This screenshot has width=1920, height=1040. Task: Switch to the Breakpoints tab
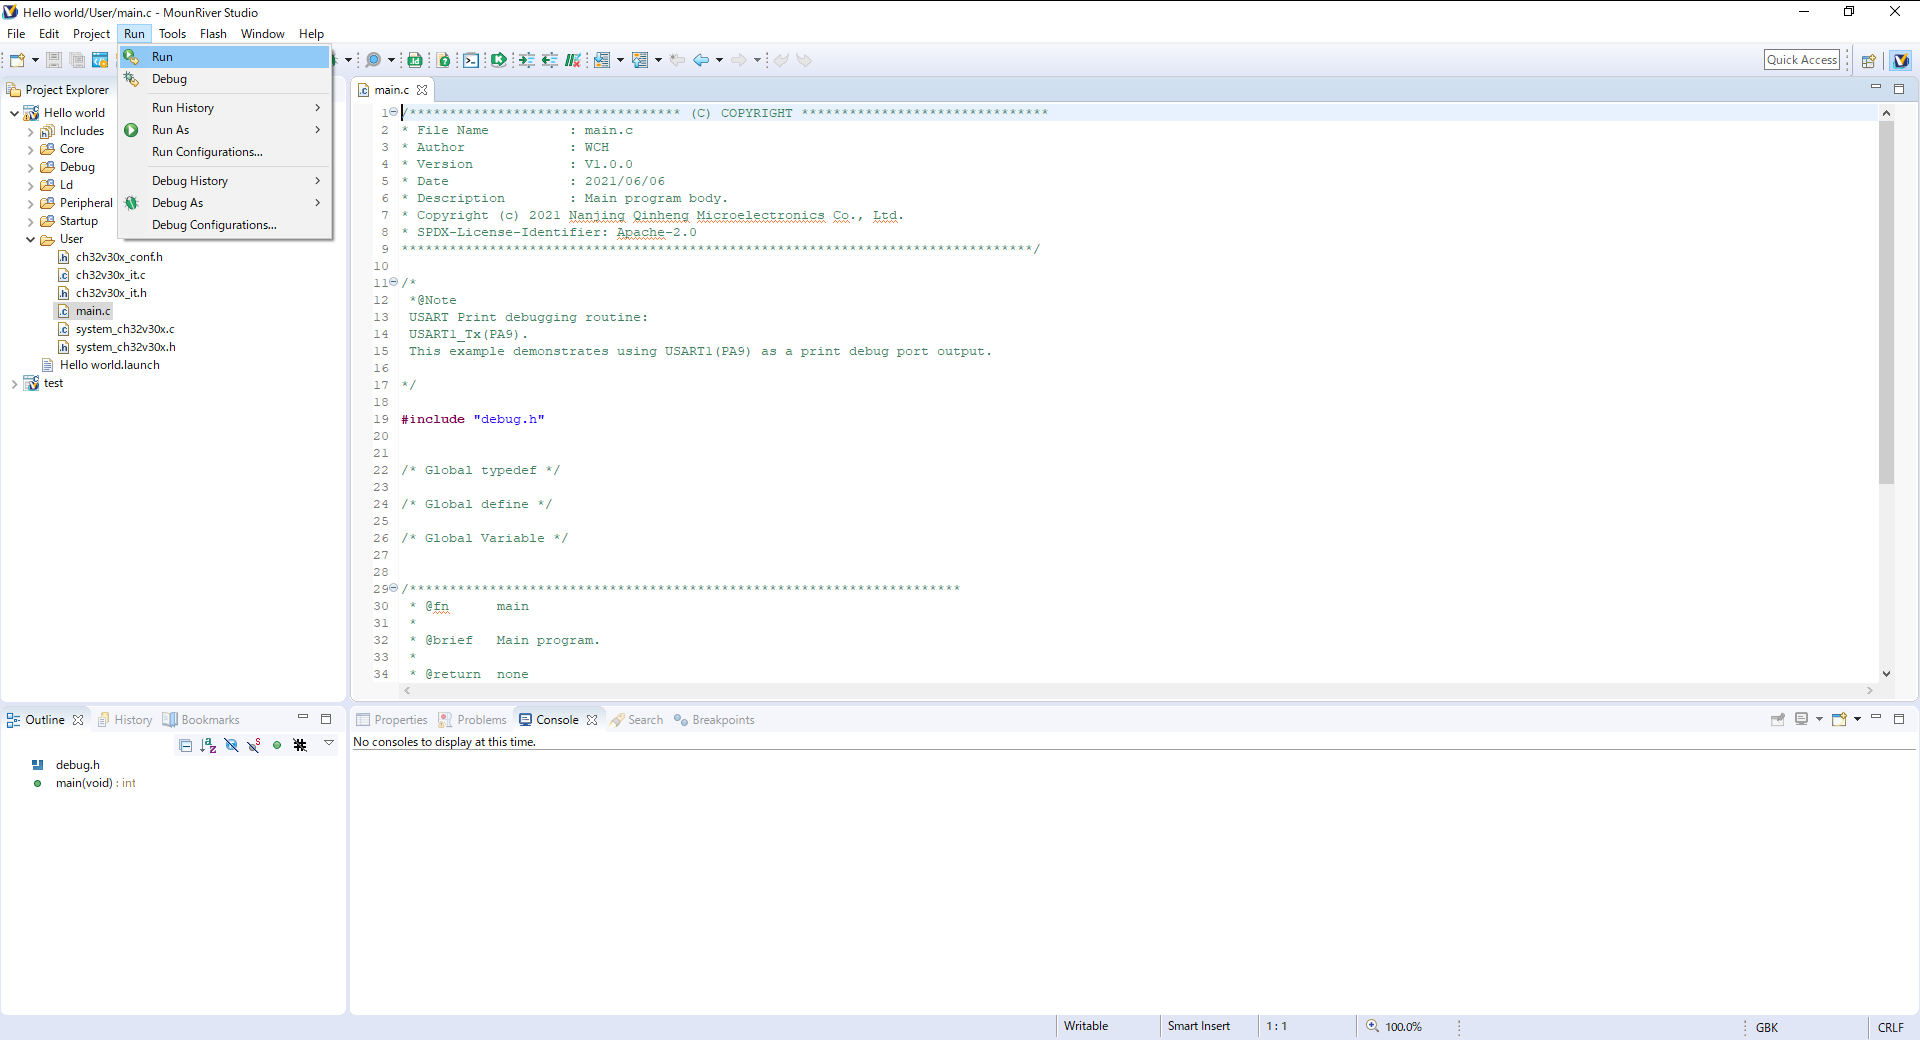tap(714, 720)
